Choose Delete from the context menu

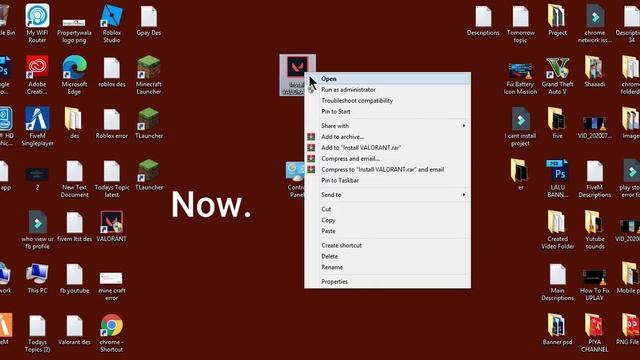(x=387, y=256)
